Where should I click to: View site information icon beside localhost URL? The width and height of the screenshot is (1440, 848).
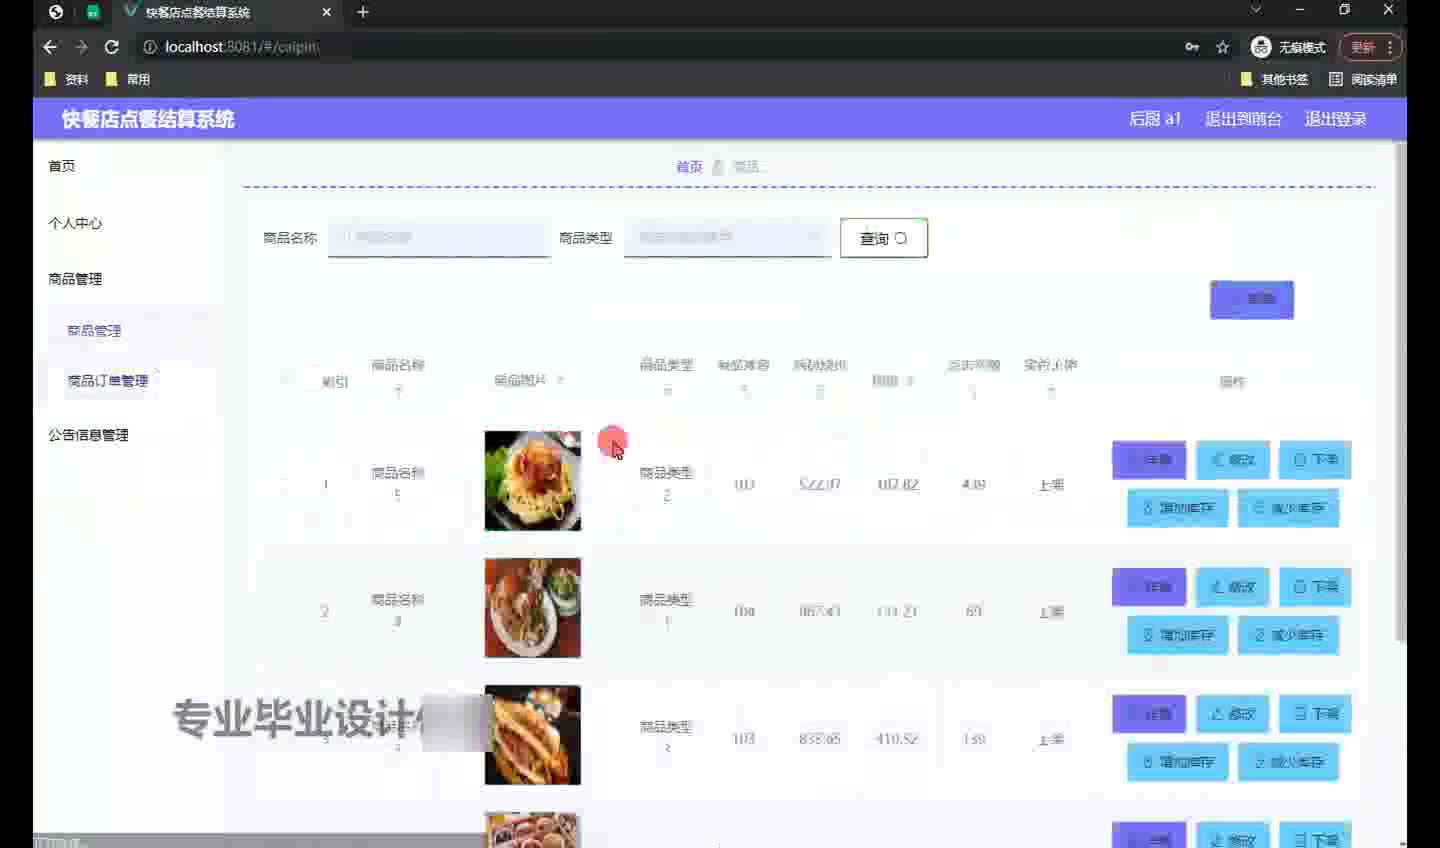pyautogui.click(x=149, y=47)
